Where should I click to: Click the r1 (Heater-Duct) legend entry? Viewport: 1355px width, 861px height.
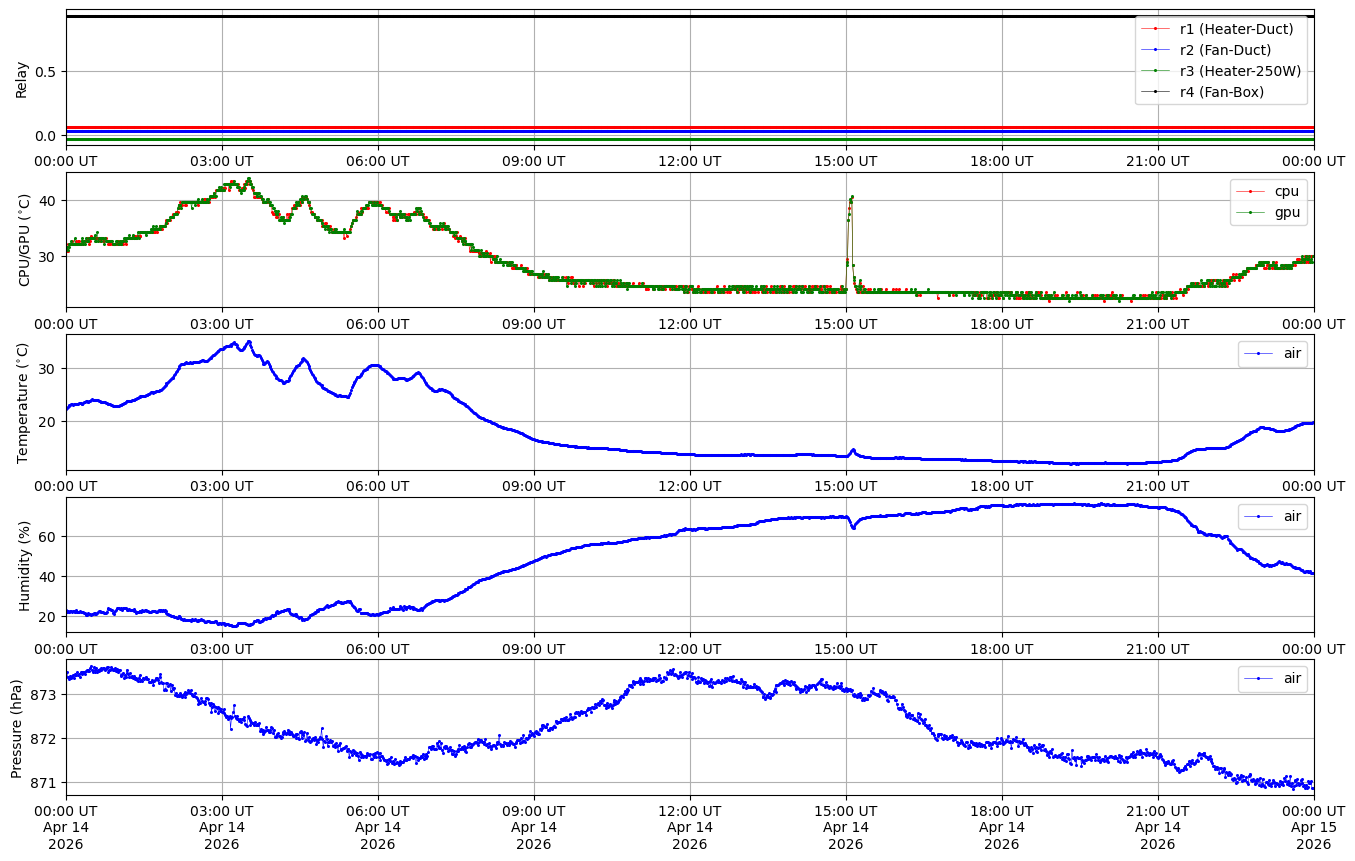click(1236, 29)
